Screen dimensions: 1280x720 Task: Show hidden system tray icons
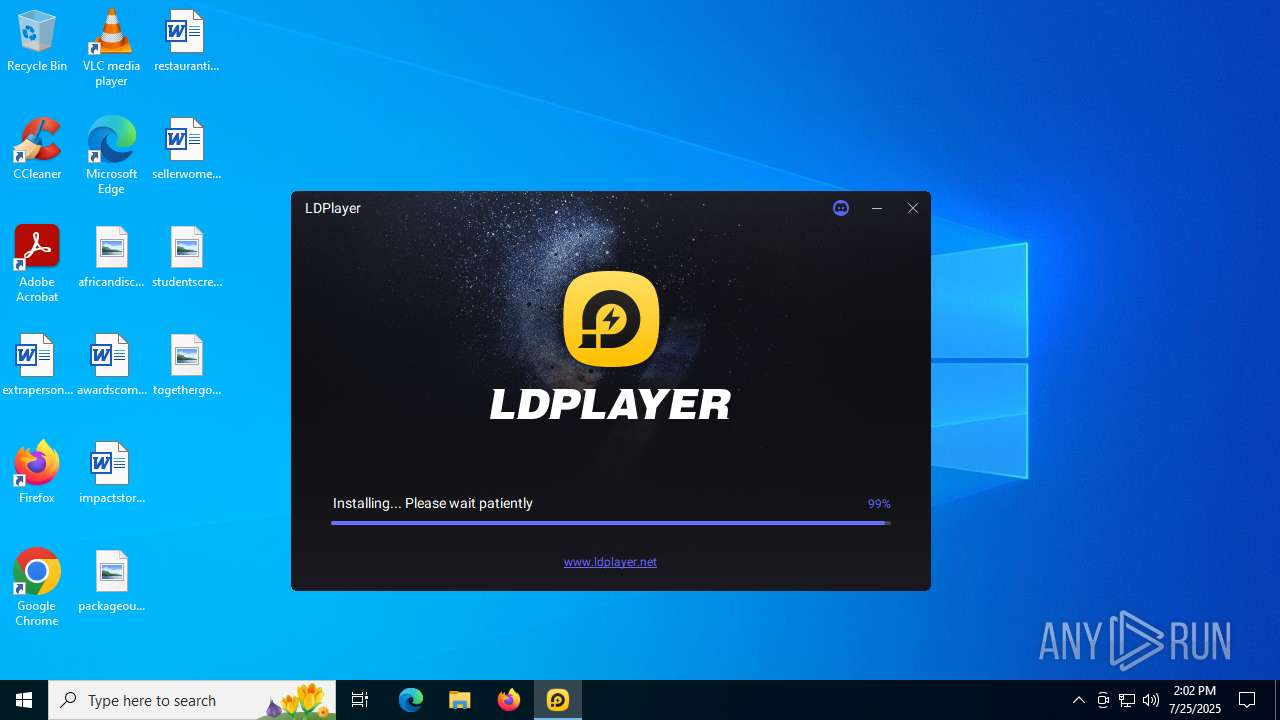[x=1078, y=700]
